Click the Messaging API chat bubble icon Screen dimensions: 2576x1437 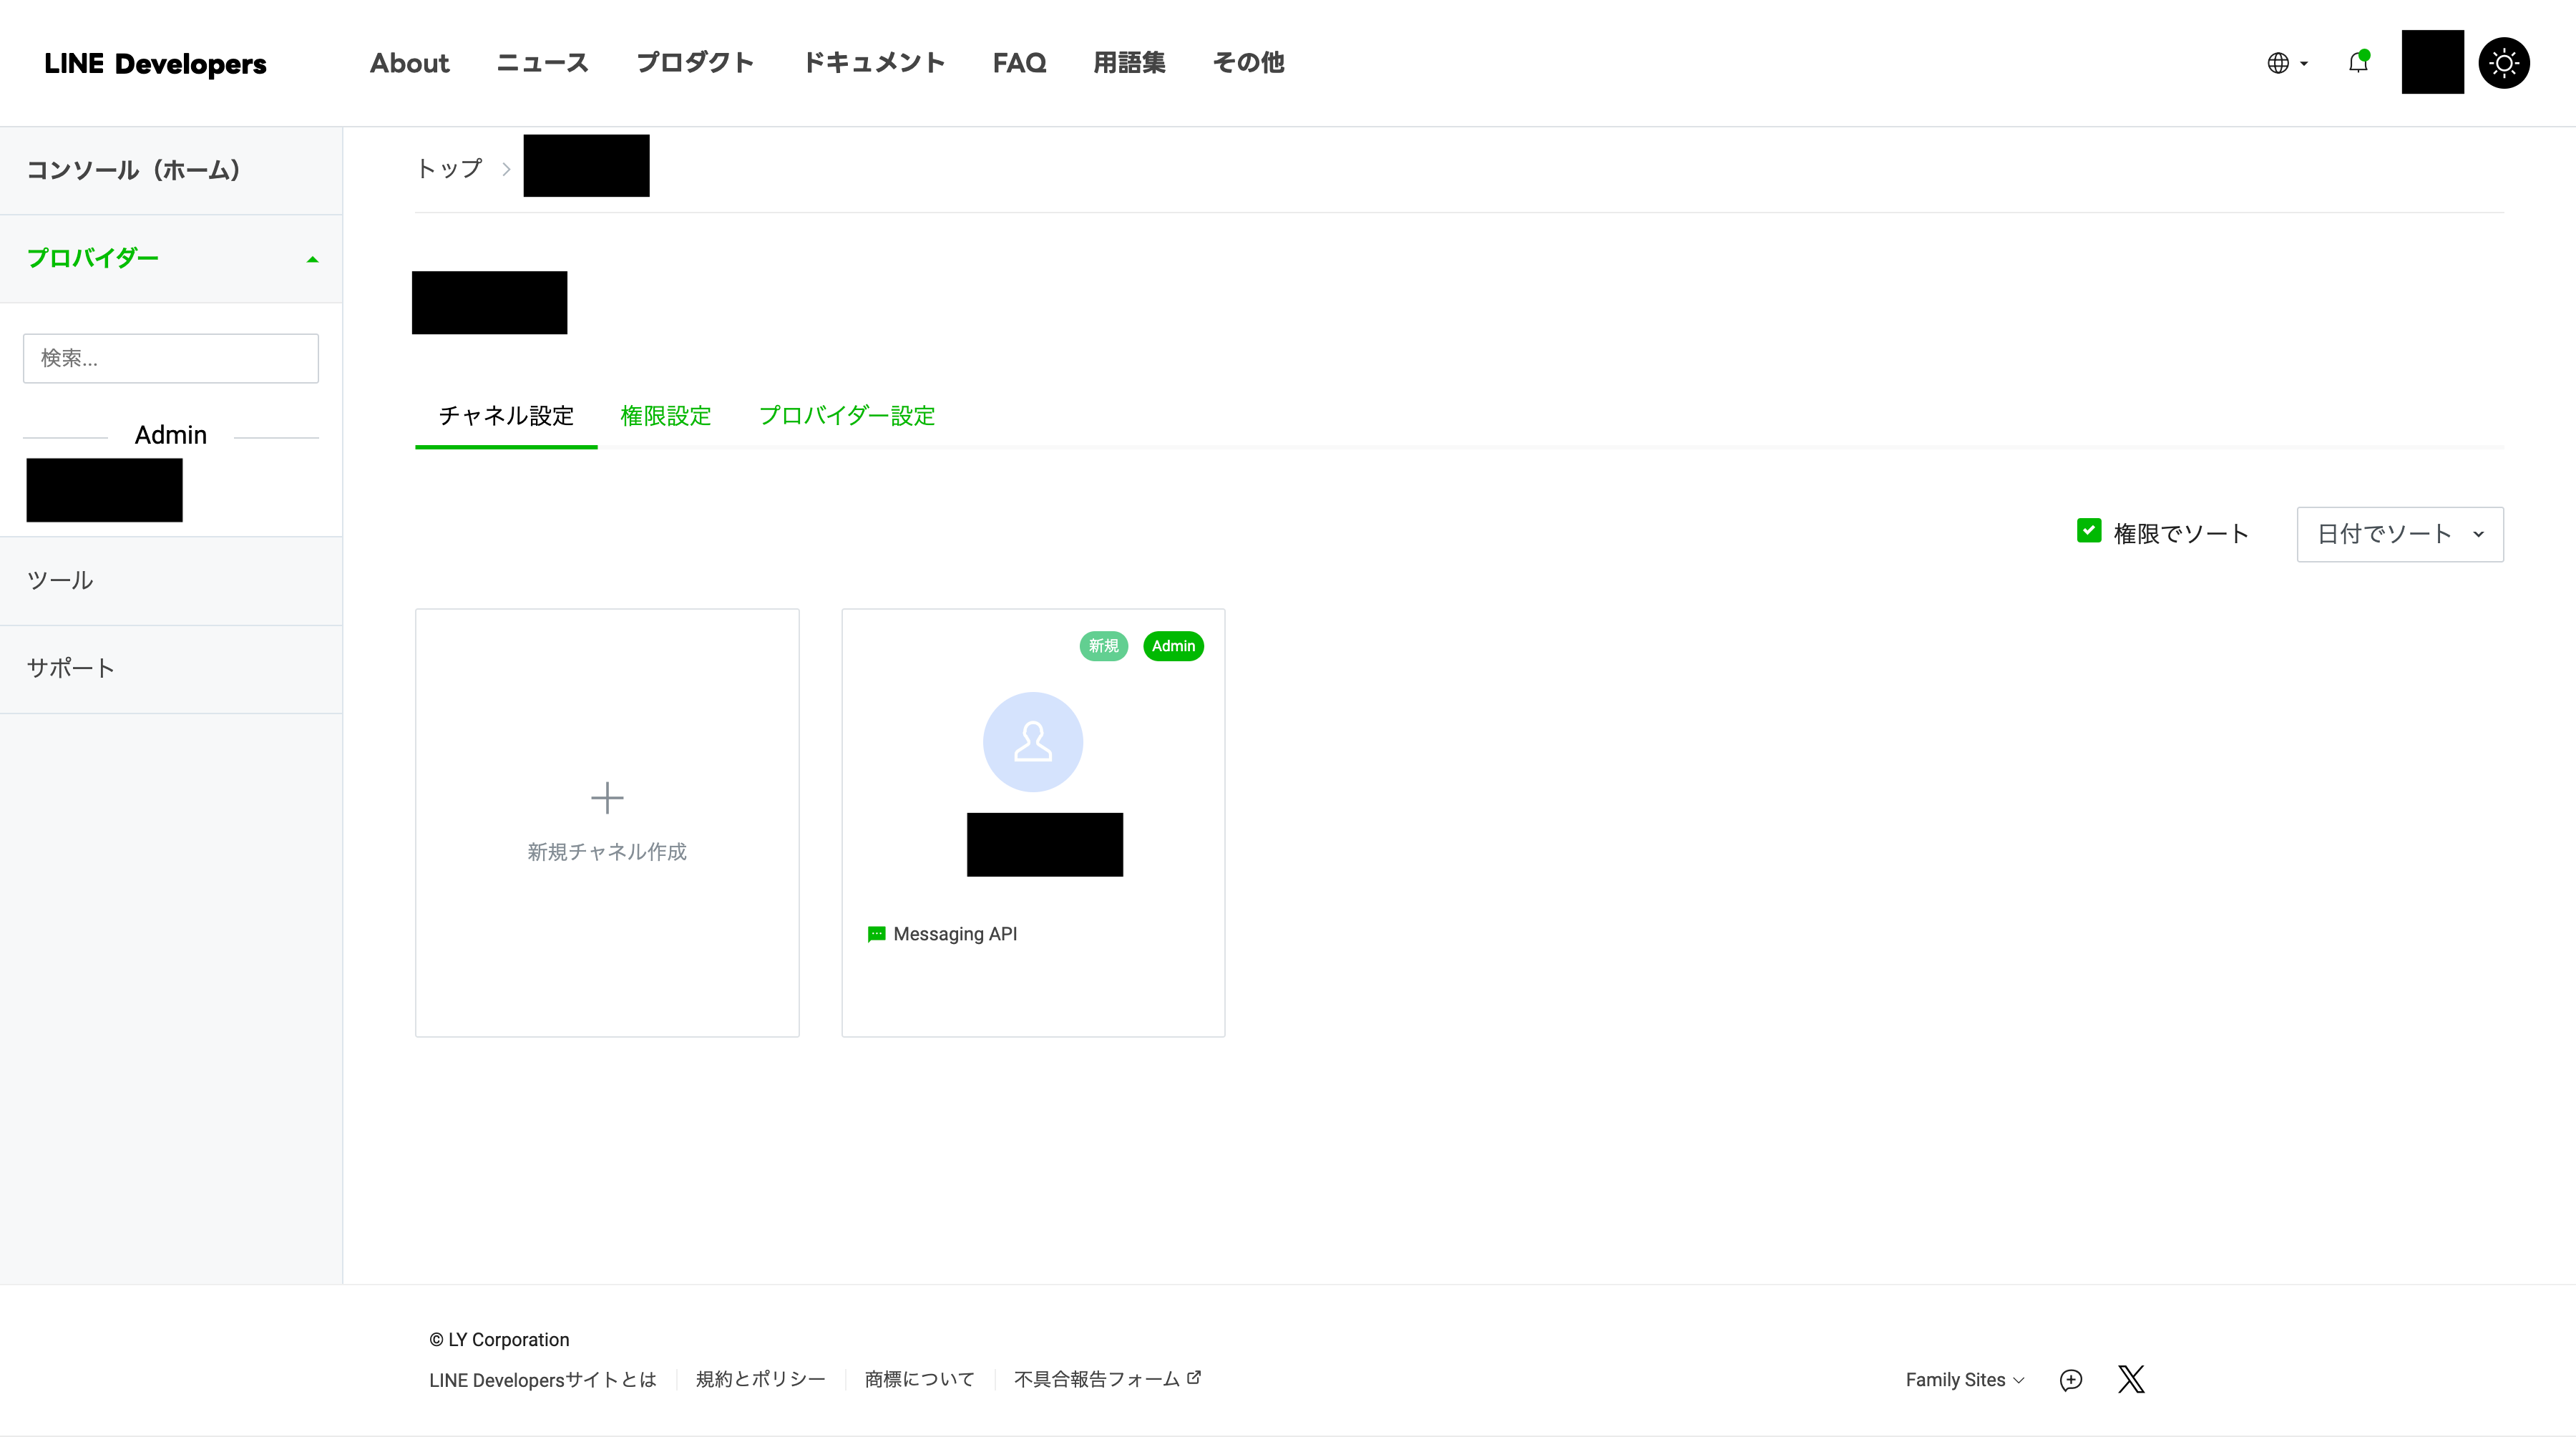(x=877, y=934)
